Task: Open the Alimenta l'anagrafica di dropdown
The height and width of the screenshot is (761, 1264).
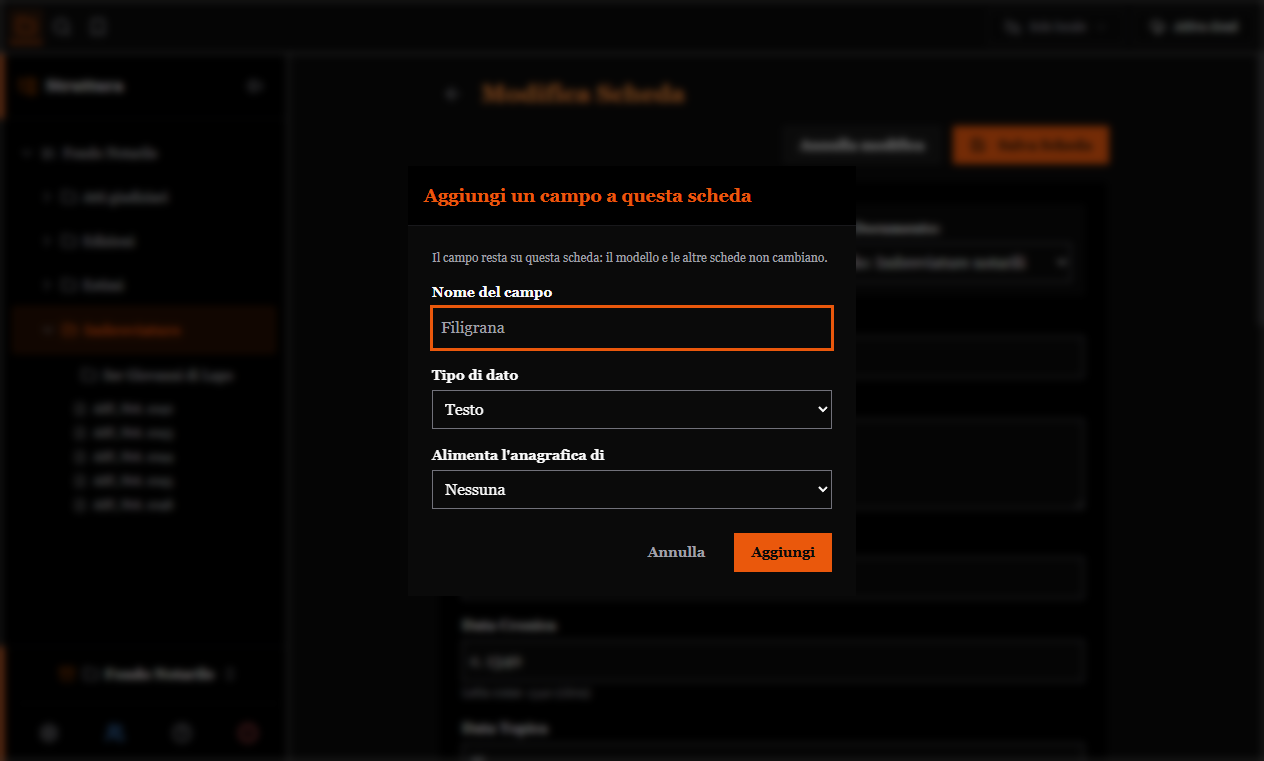Action: (x=632, y=490)
